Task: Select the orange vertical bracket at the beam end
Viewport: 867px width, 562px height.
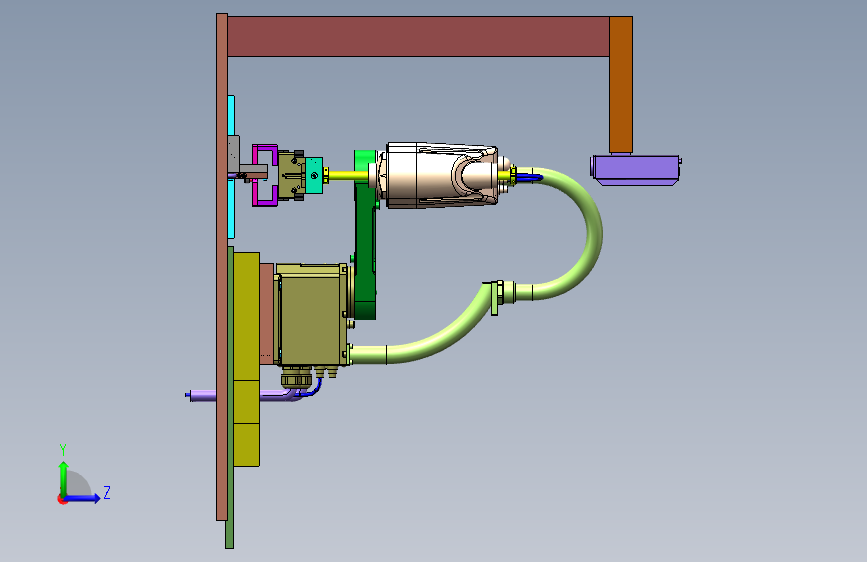Action: tap(621, 85)
